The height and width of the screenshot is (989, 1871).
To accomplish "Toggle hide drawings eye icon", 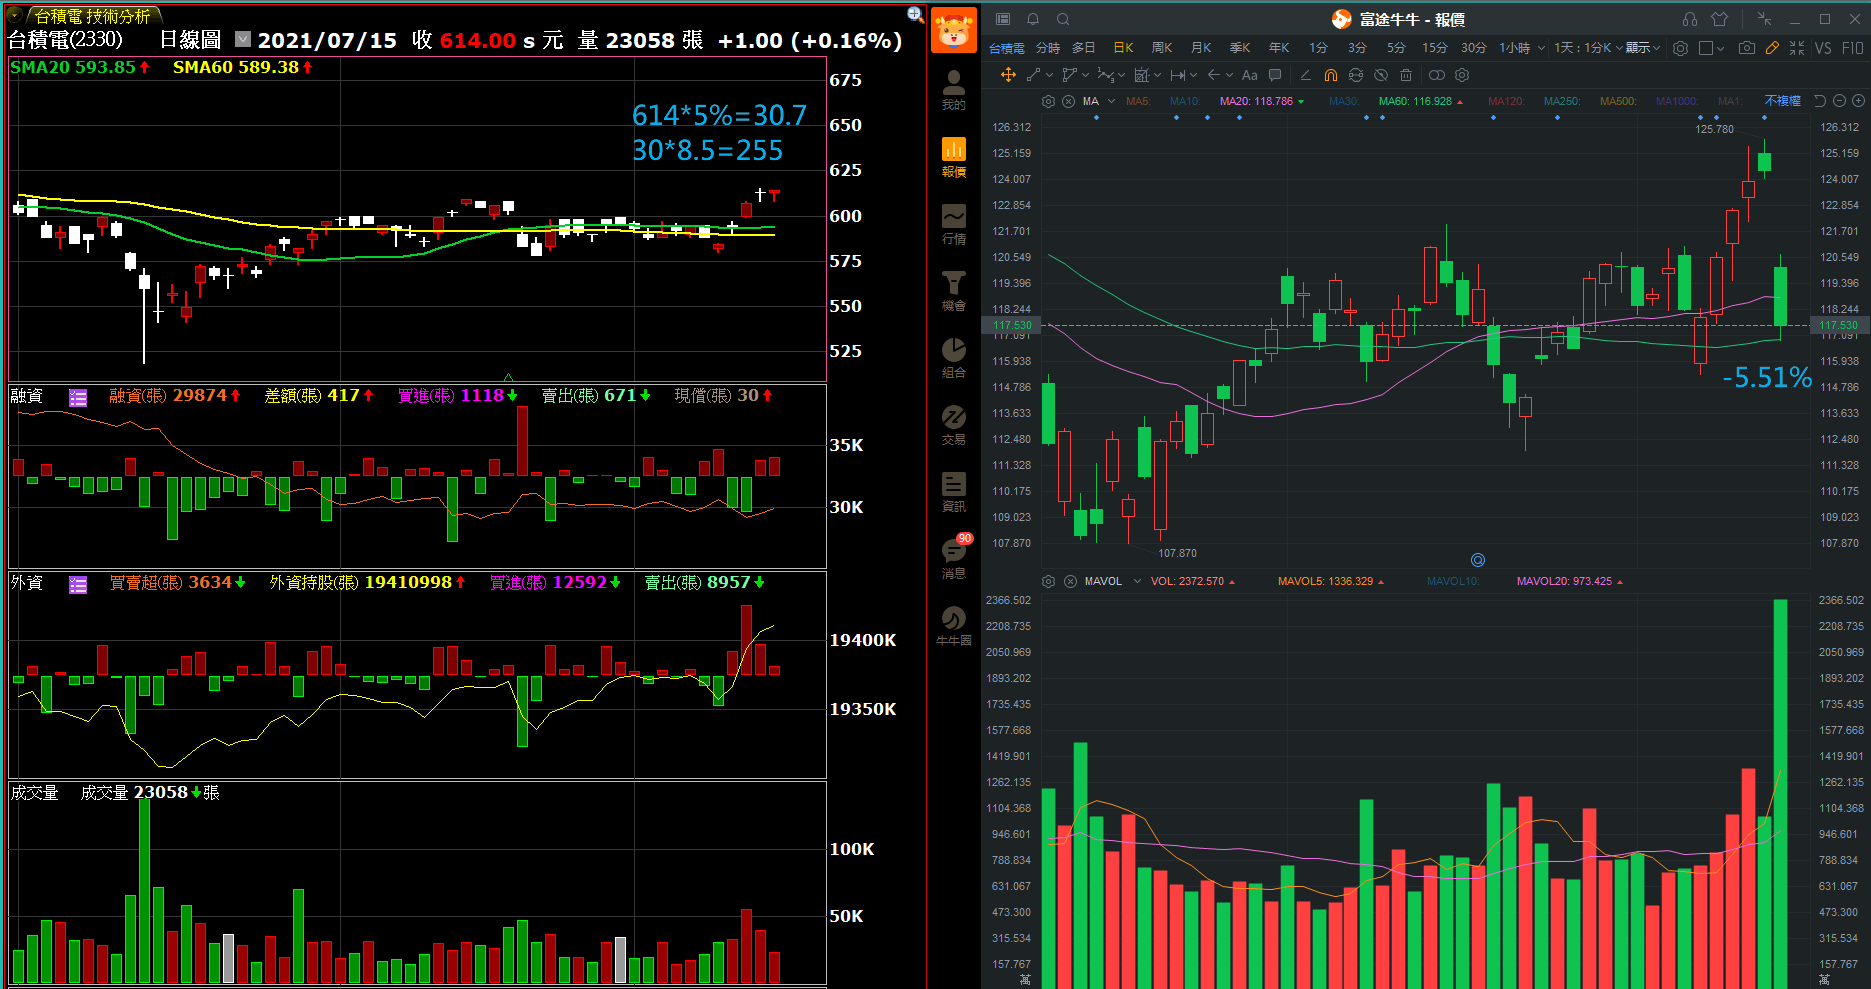I will pos(1381,75).
